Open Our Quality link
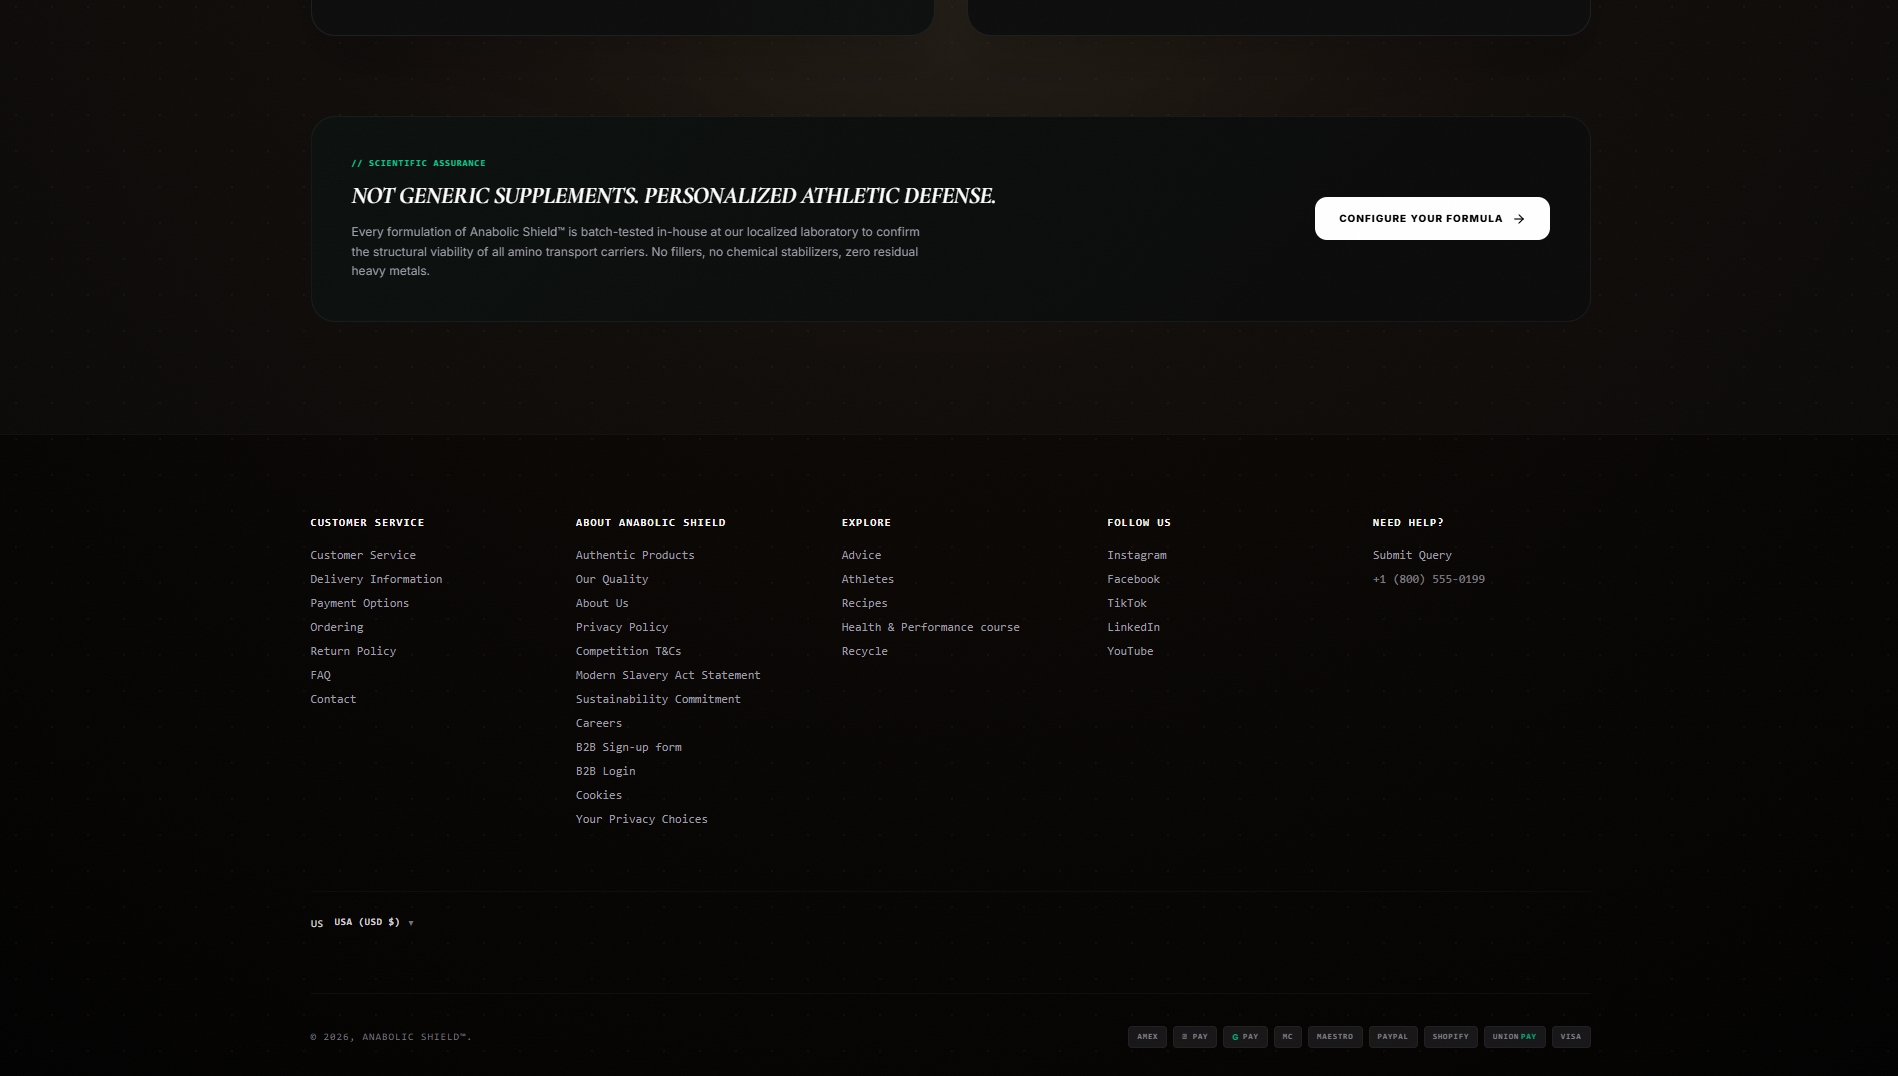 612,579
